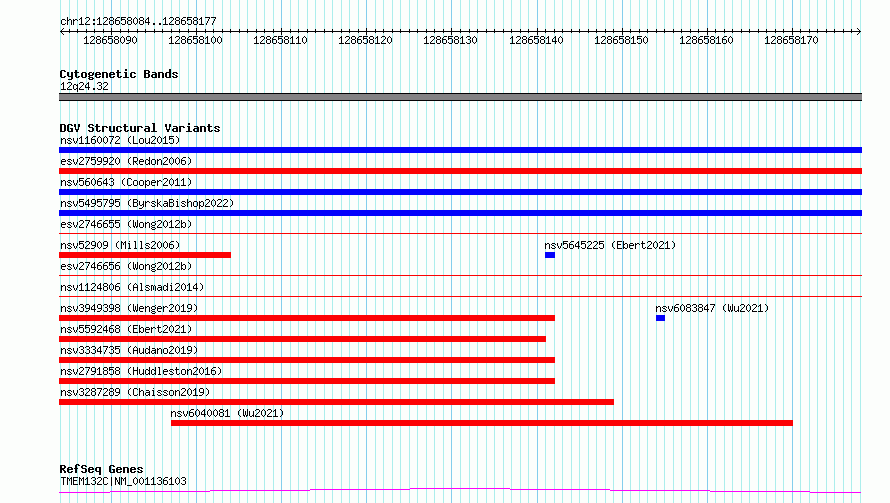Viewport: 890px width, 503px height.
Task: Select the red nsv6040081 variant bar
Action: click(482, 423)
